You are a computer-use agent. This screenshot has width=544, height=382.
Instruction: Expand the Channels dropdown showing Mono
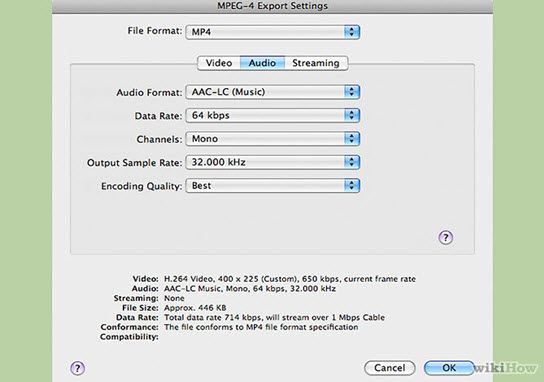click(273, 139)
